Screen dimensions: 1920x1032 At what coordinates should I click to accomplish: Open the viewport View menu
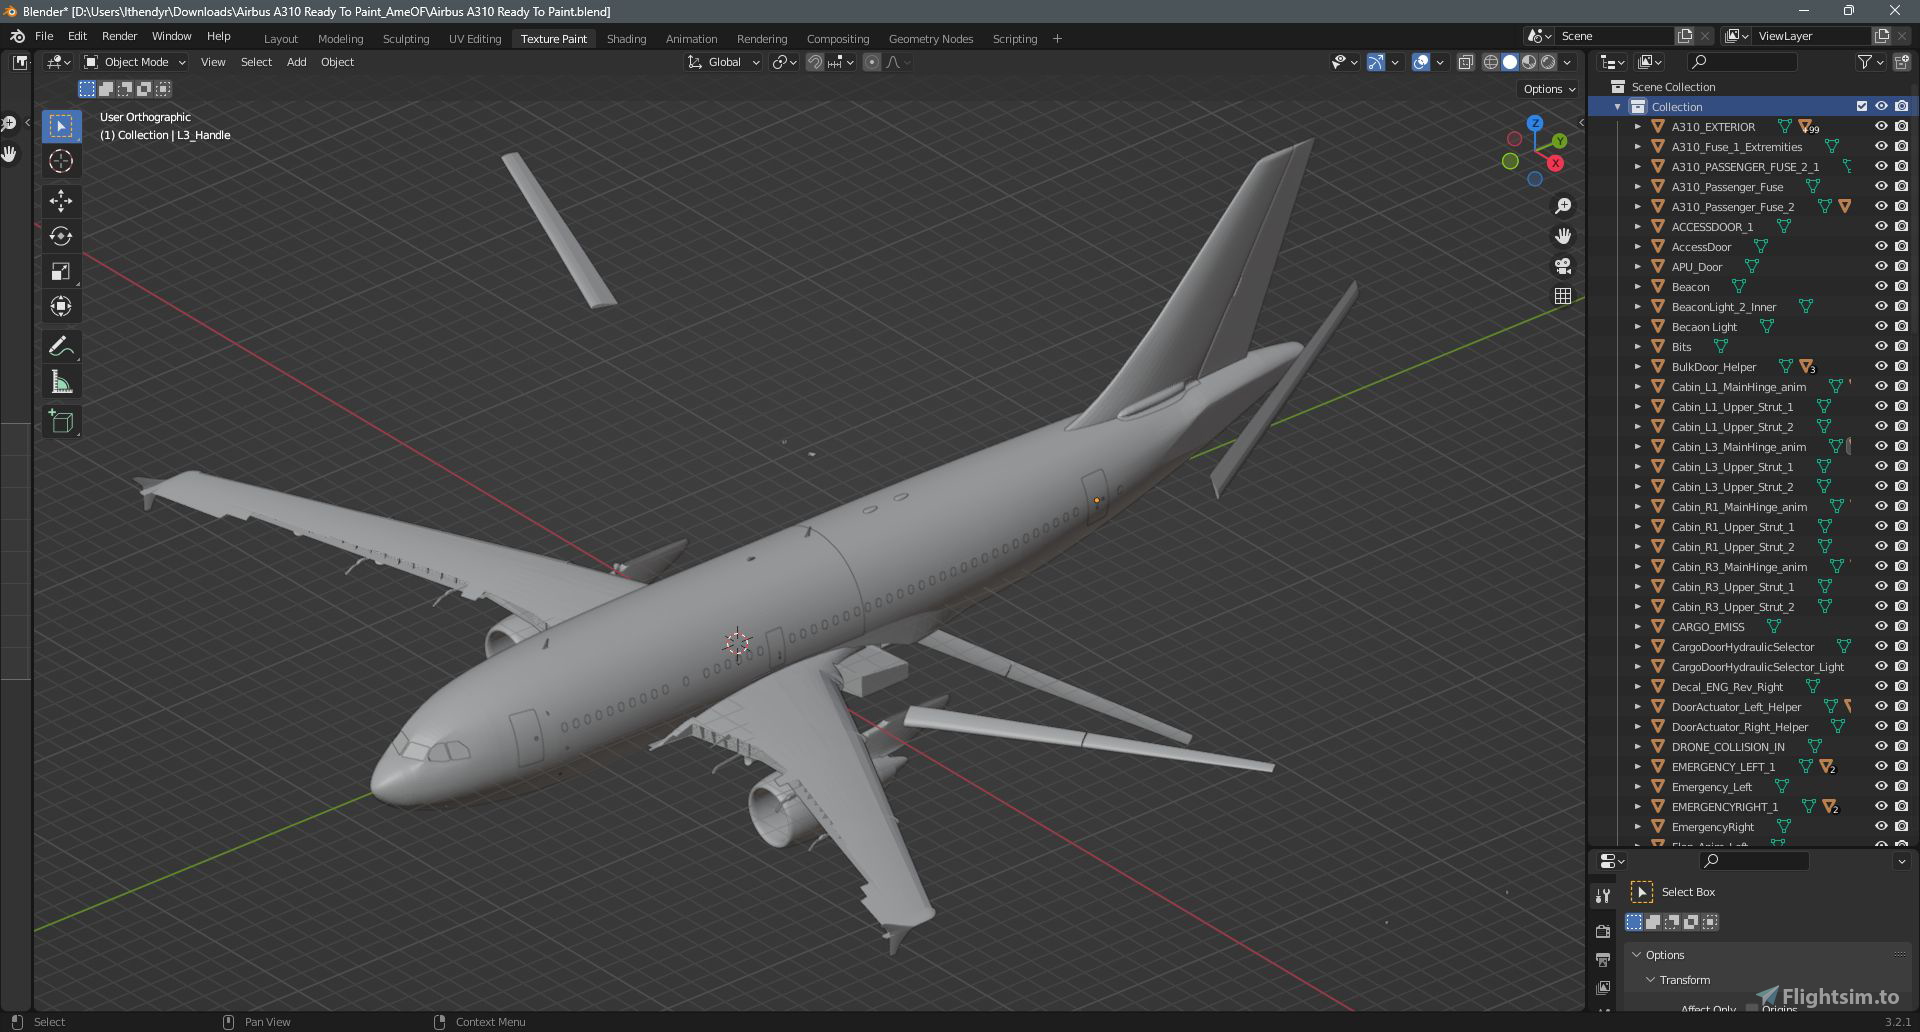[213, 62]
